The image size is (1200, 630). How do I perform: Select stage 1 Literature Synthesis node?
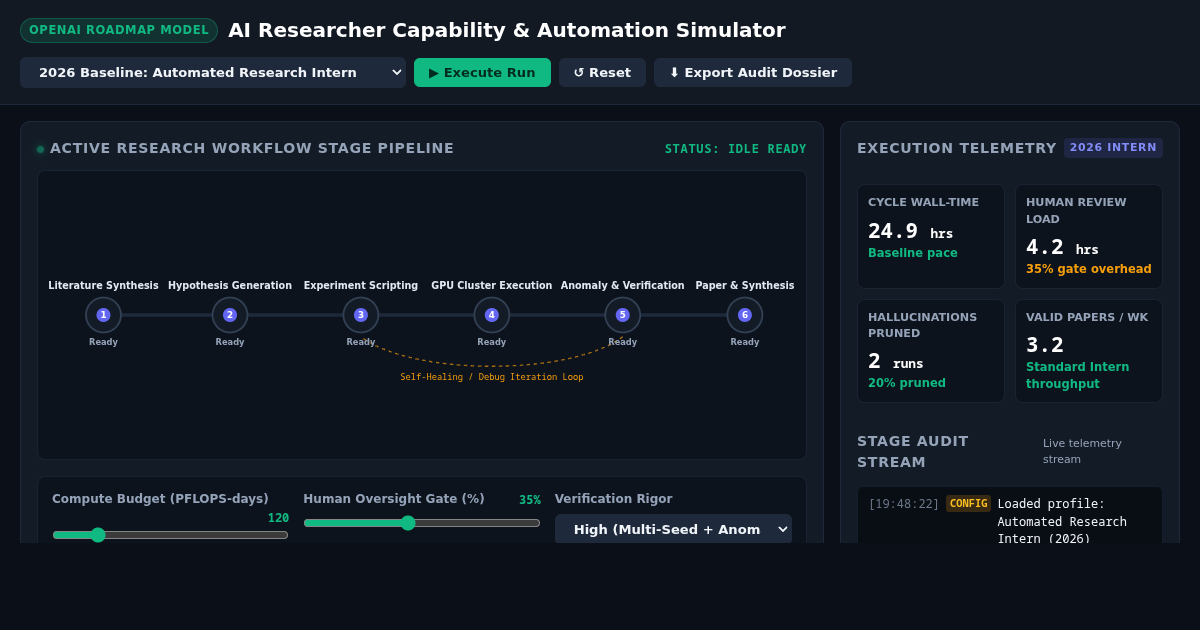coord(103,315)
